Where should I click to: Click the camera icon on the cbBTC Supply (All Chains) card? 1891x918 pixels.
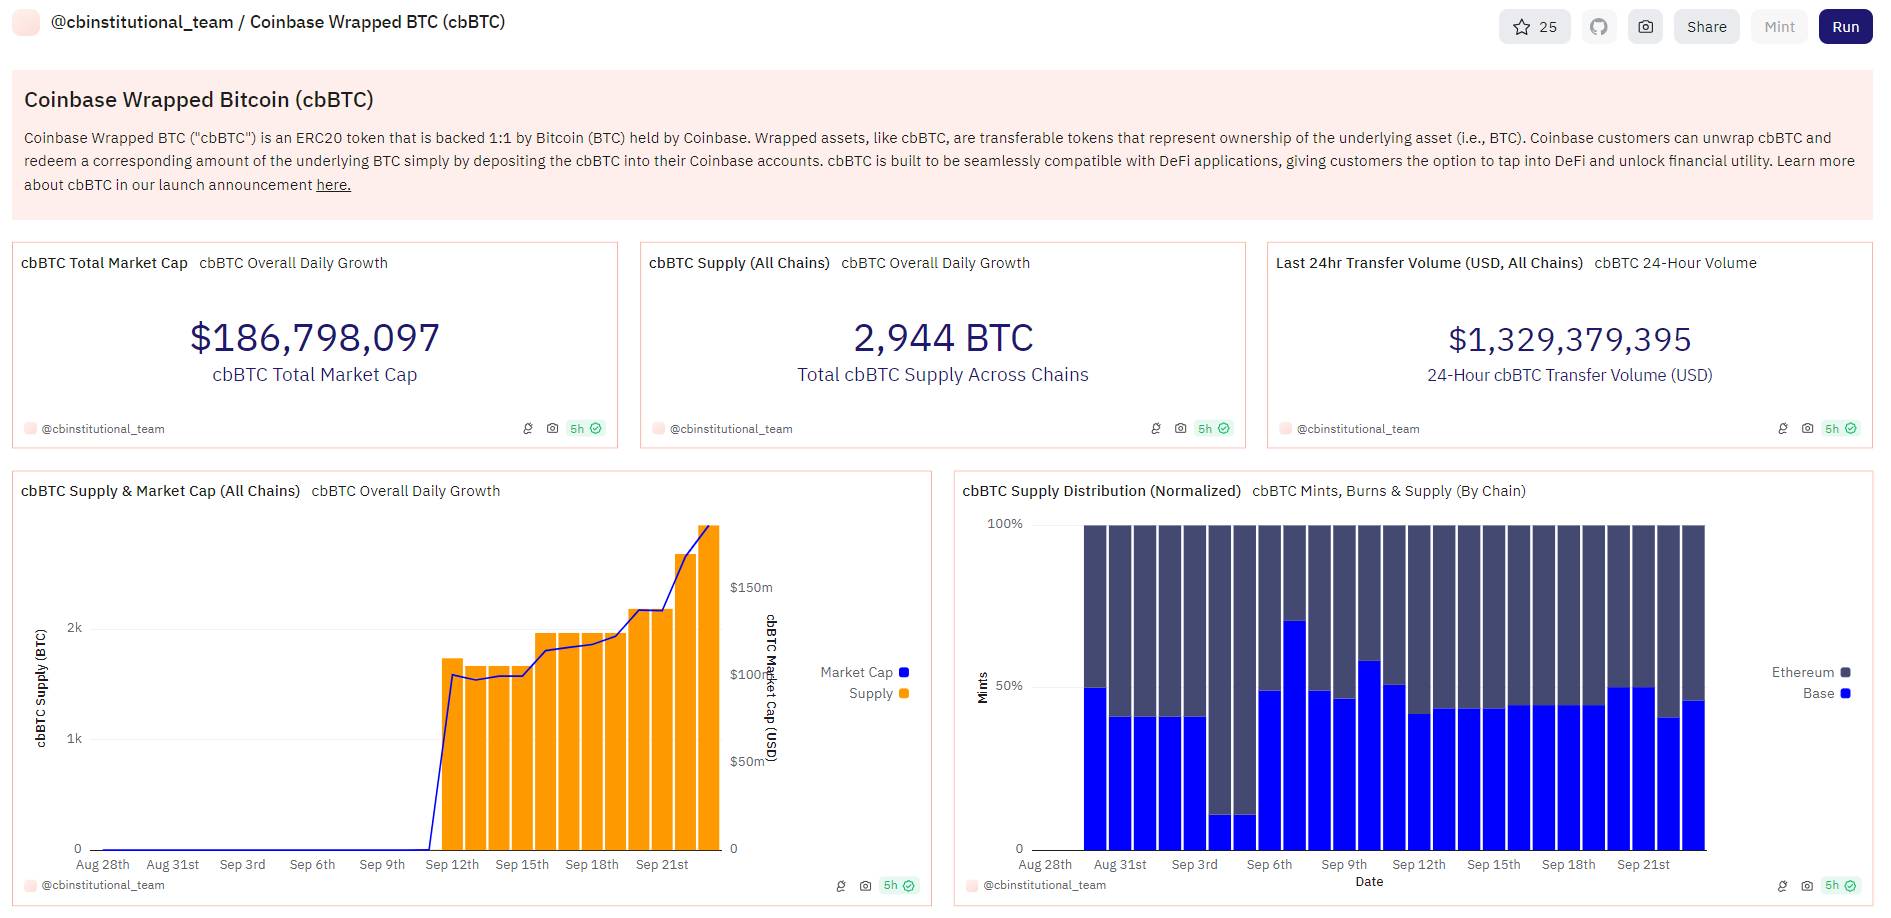click(1180, 428)
